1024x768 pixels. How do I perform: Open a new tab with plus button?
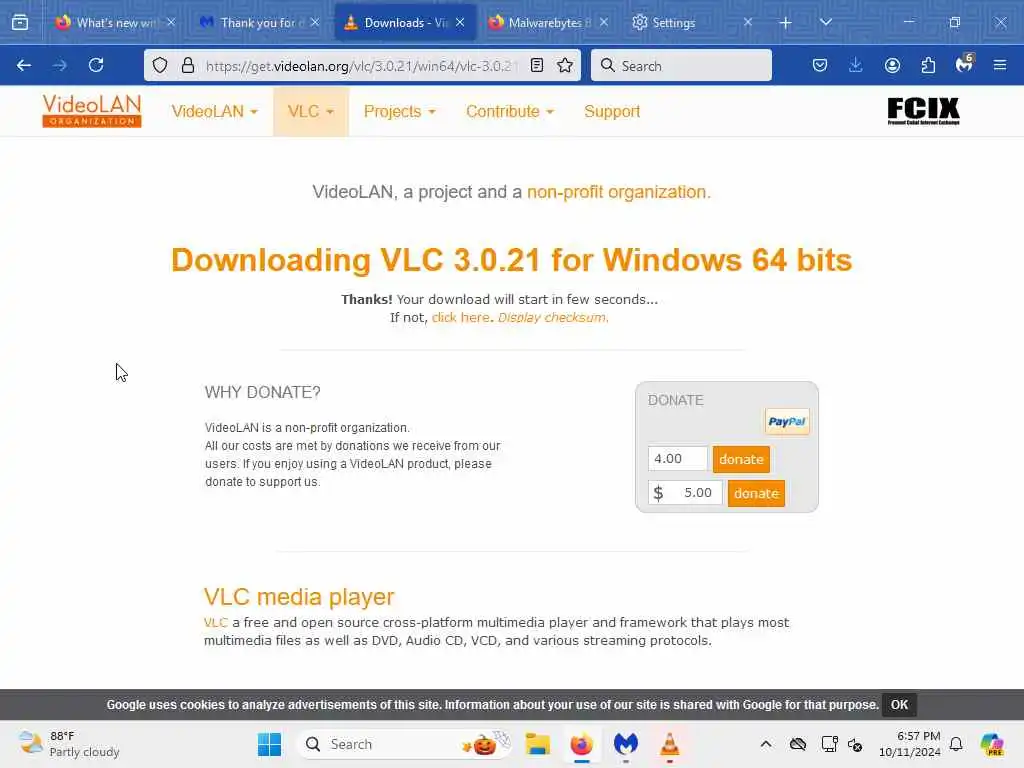[786, 23]
